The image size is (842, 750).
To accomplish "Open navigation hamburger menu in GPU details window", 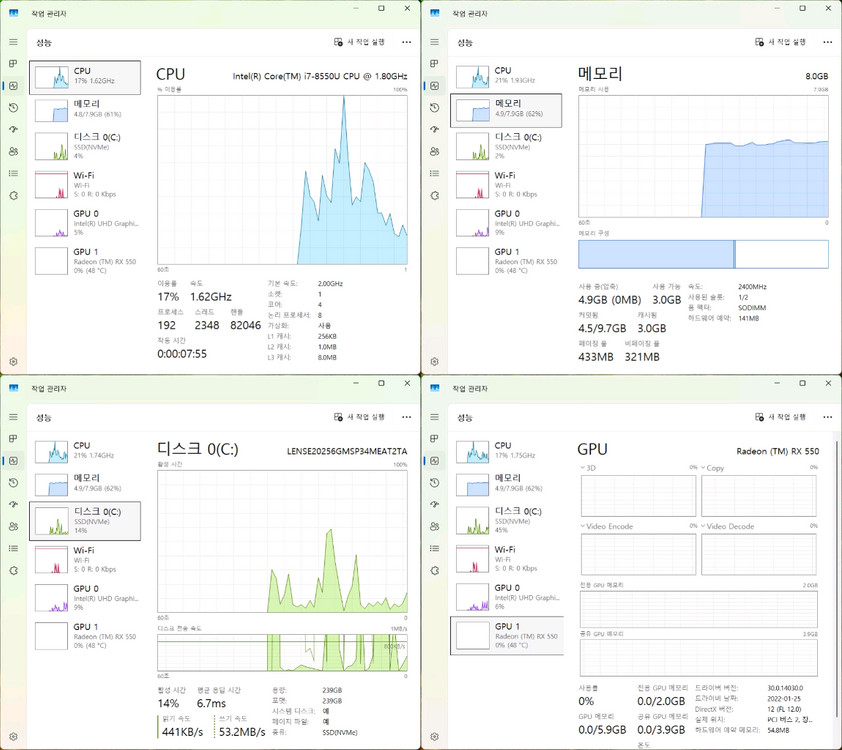I will point(434,417).
